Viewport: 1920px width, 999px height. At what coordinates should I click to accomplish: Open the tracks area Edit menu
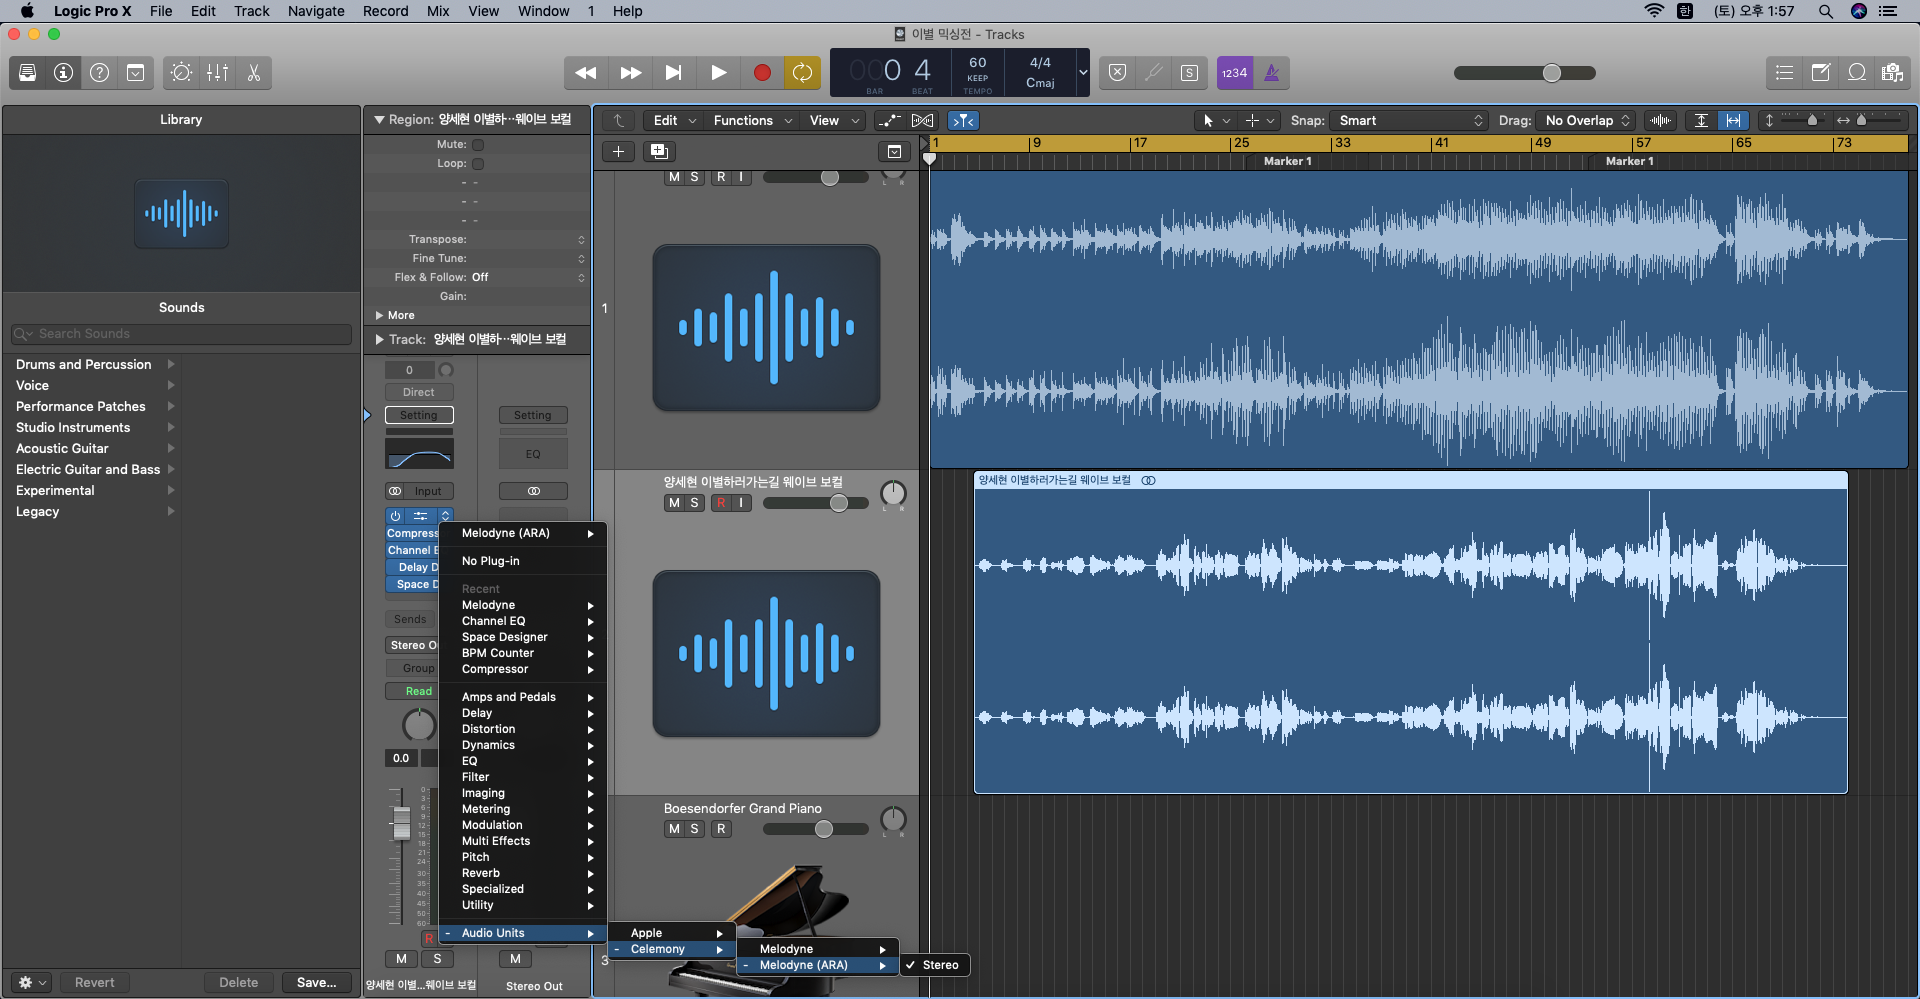(x=674, y=121)
